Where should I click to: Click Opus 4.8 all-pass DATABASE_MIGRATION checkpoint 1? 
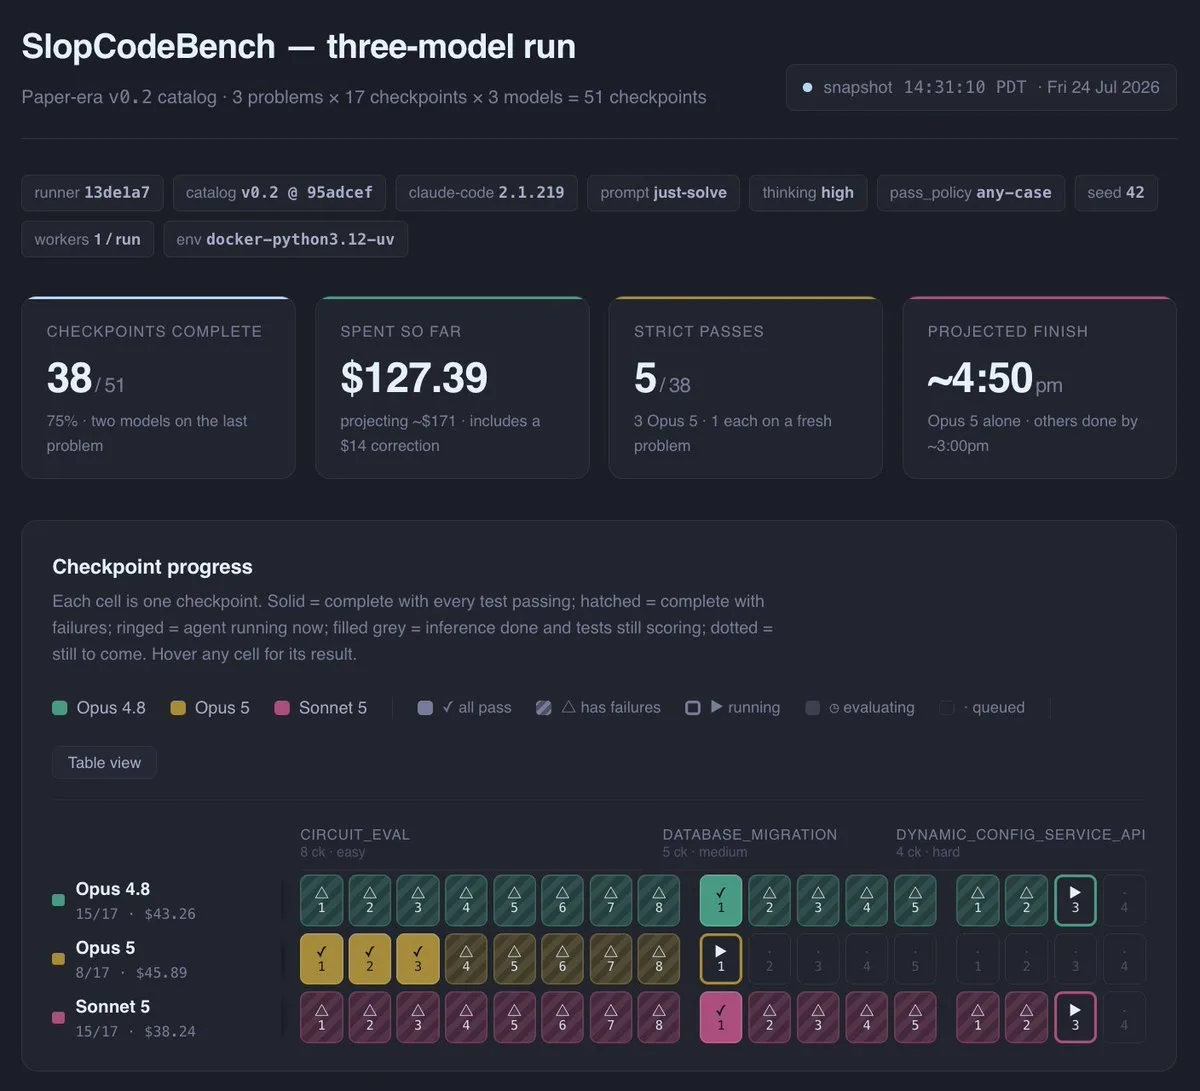721,900
